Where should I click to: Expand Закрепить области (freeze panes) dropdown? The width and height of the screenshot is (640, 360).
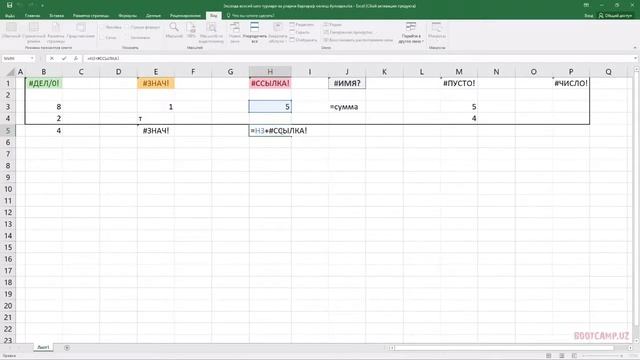(278, 33)
